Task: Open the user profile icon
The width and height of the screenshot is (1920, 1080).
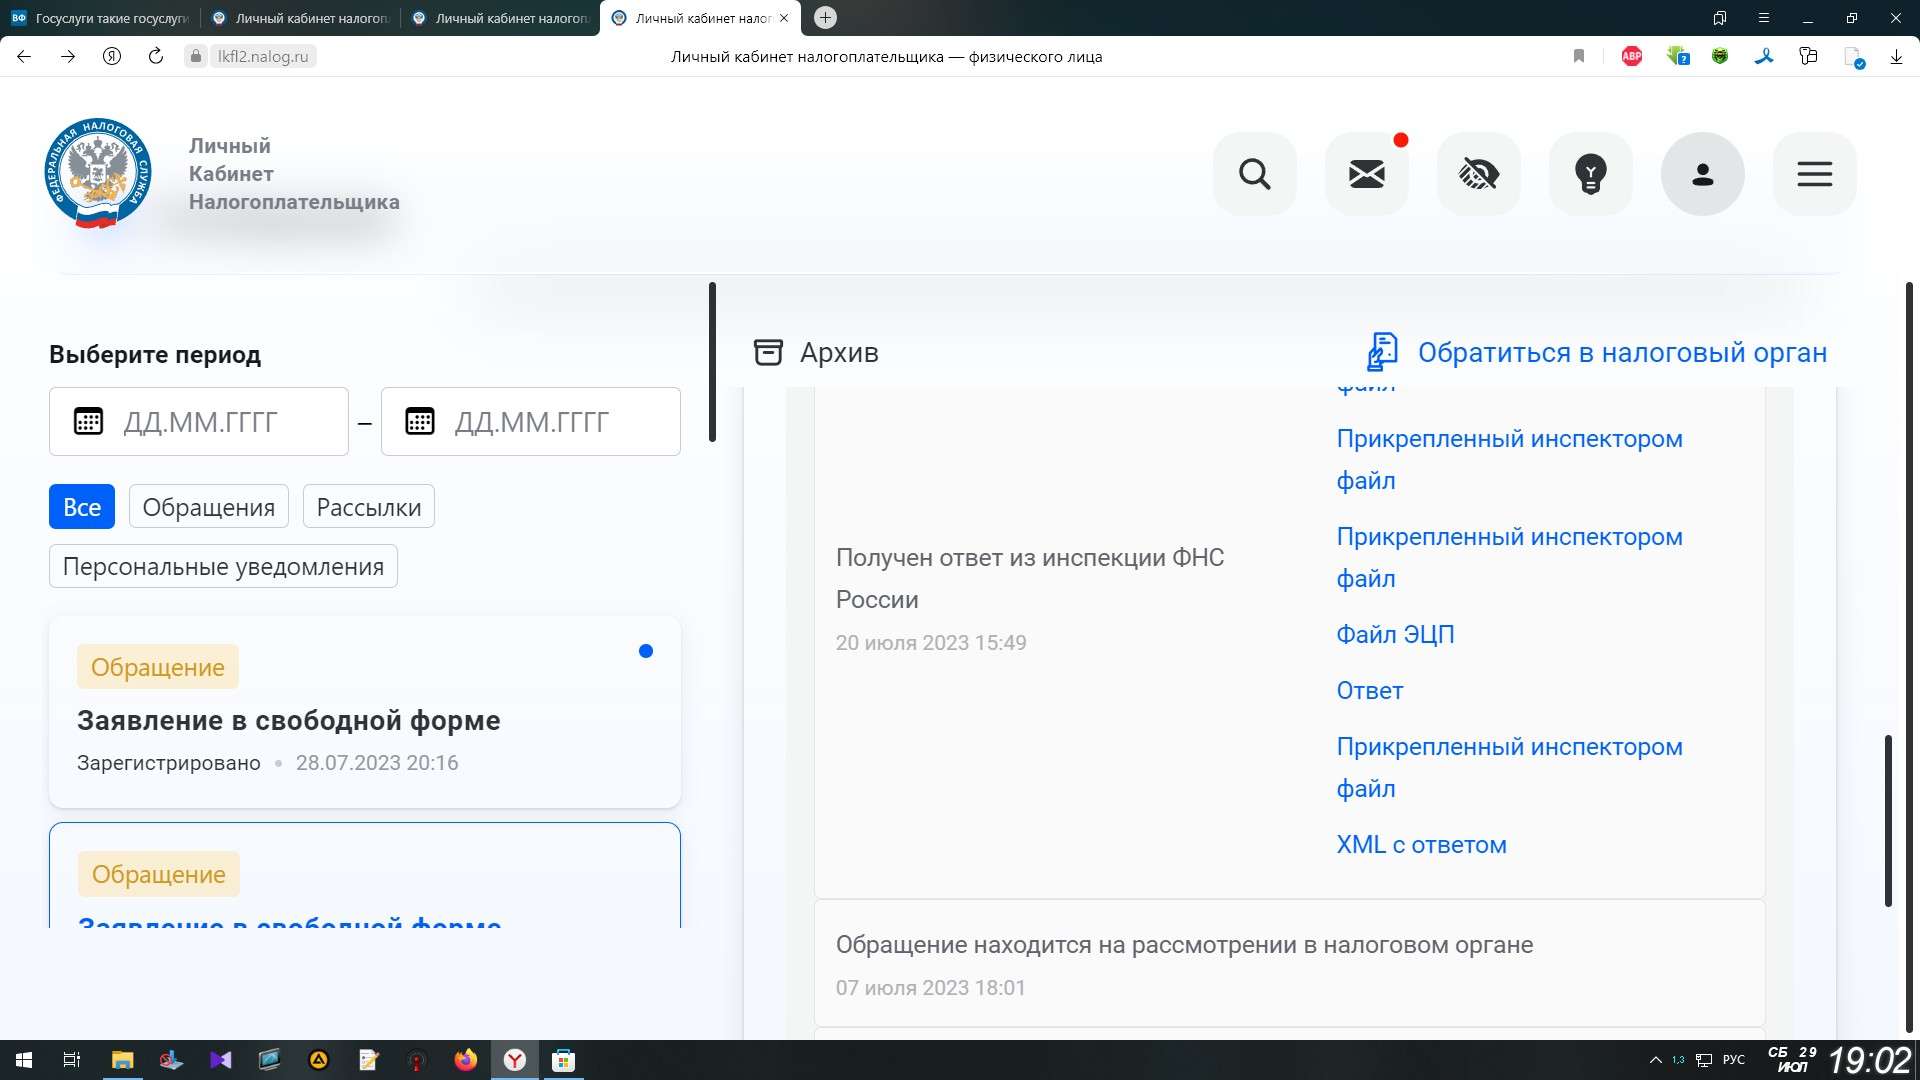Action: tap(1702, 174)
